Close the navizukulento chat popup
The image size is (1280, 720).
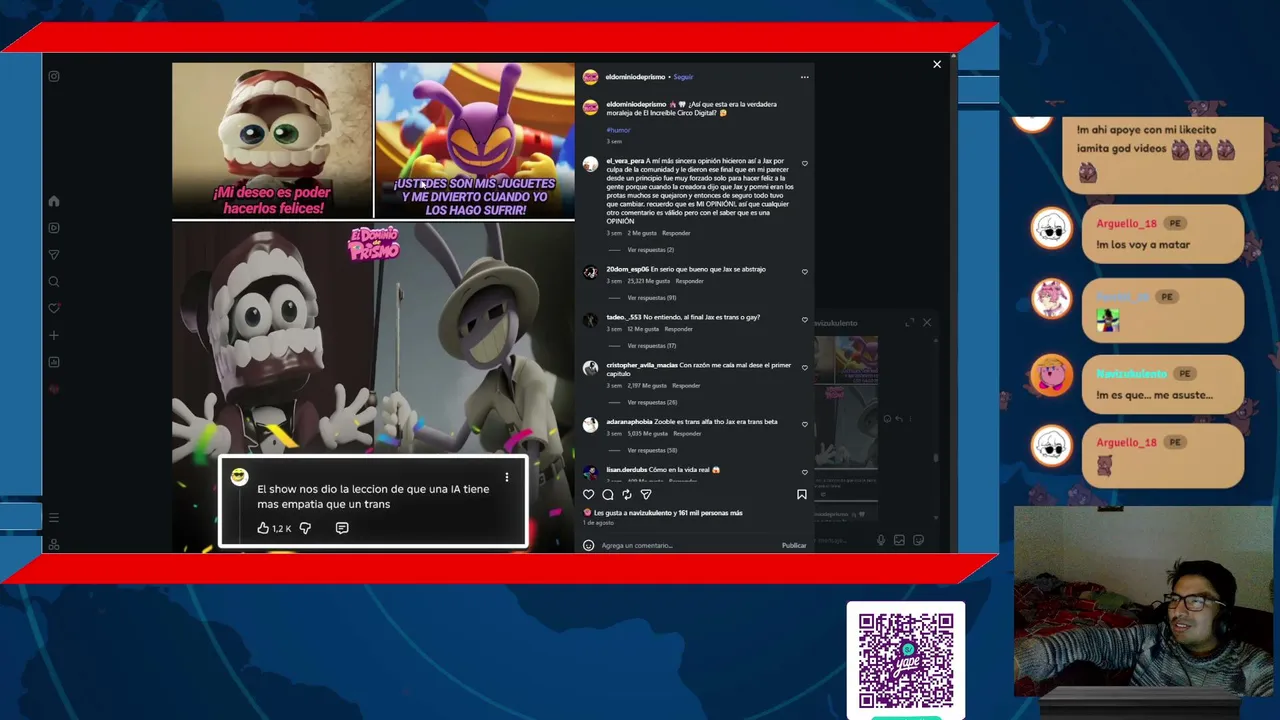pos(927,323)
